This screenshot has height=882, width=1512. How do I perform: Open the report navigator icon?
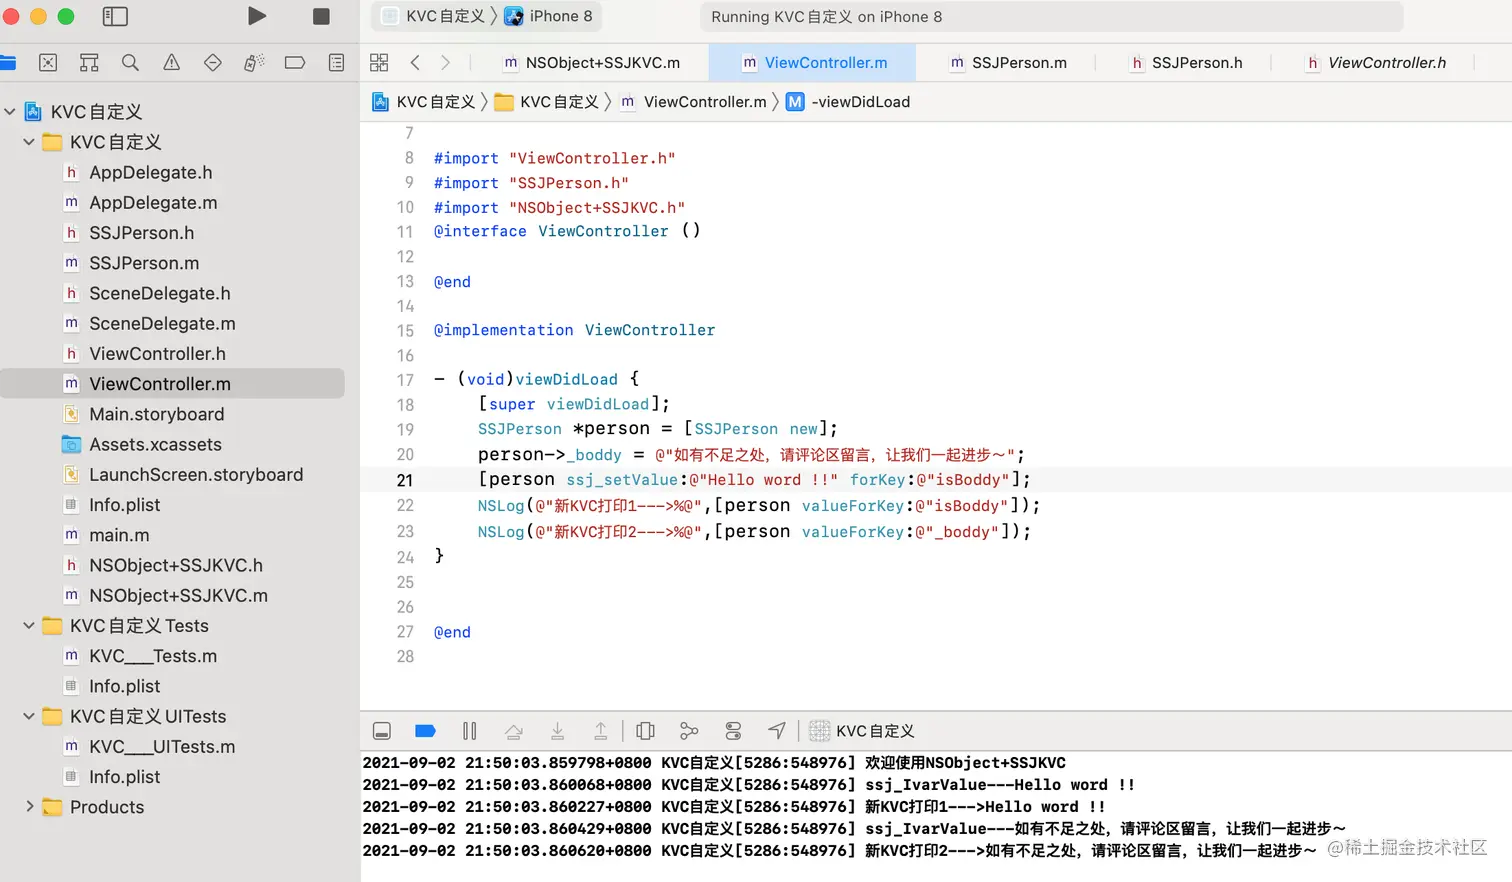coord(336,62)
